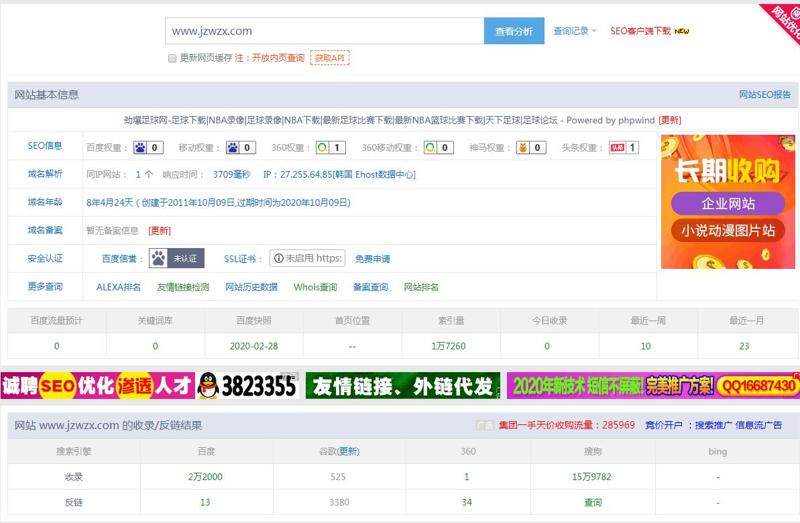Click the domain input field www.jzwzx.com
The height and width of the screenshot is (523, 800).
[x=324, y=31]
